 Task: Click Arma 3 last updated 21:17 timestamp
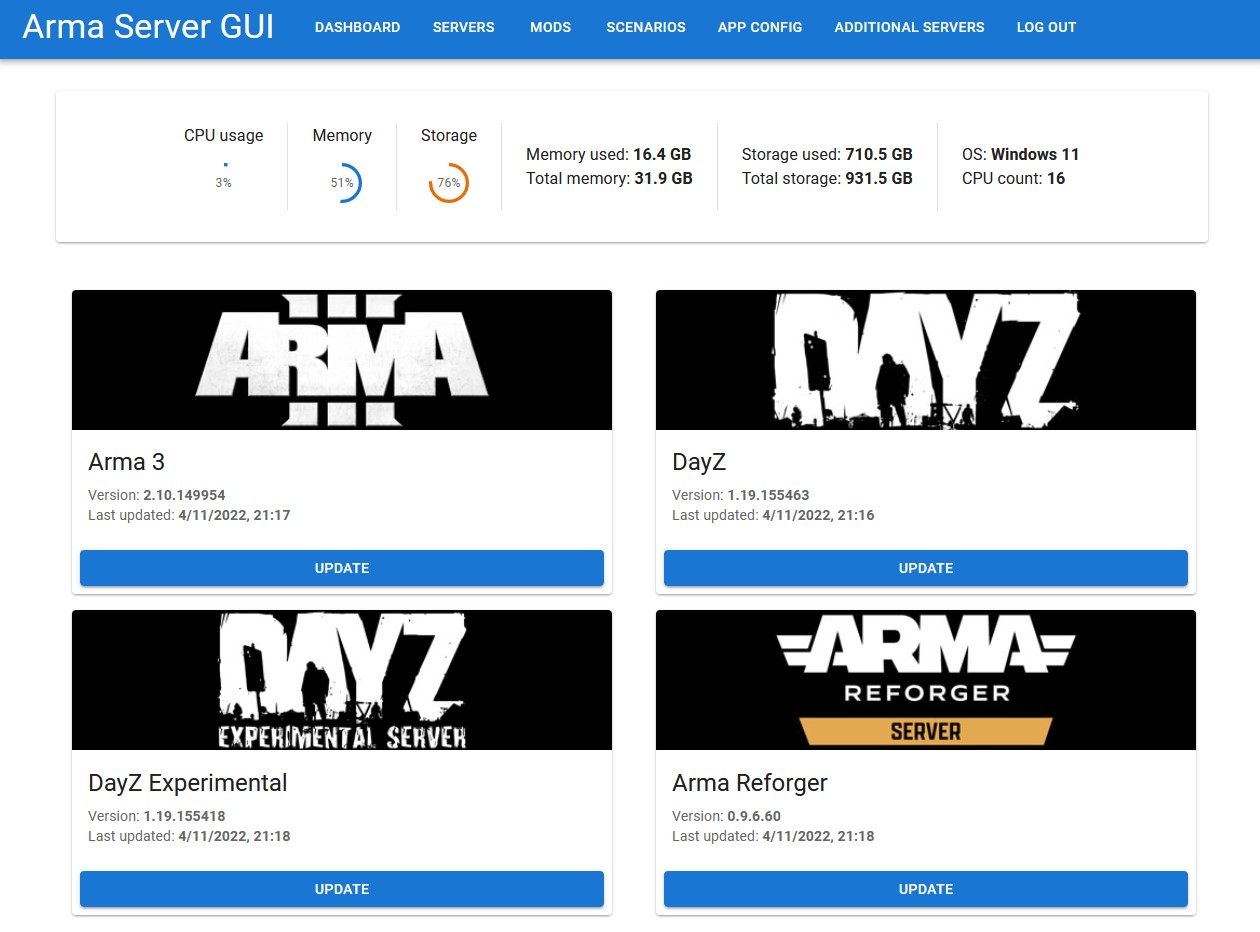click(234, 515)
